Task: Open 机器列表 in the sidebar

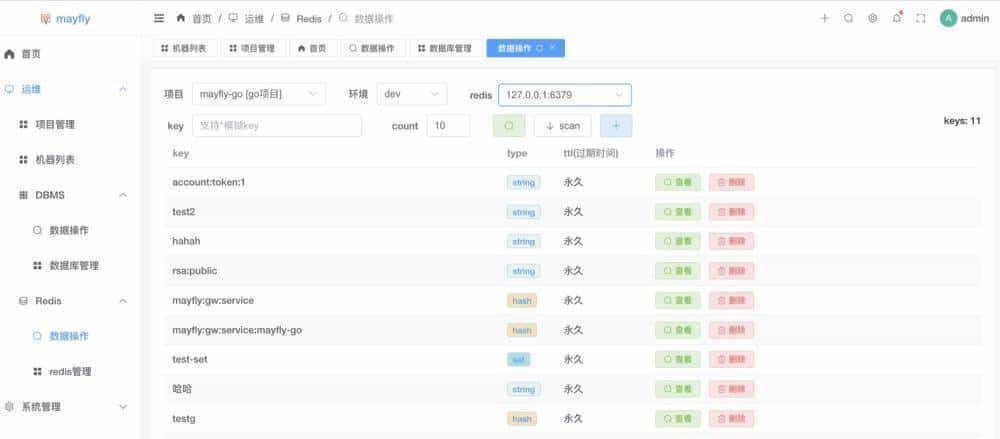Action: click(x=70, y=160)
